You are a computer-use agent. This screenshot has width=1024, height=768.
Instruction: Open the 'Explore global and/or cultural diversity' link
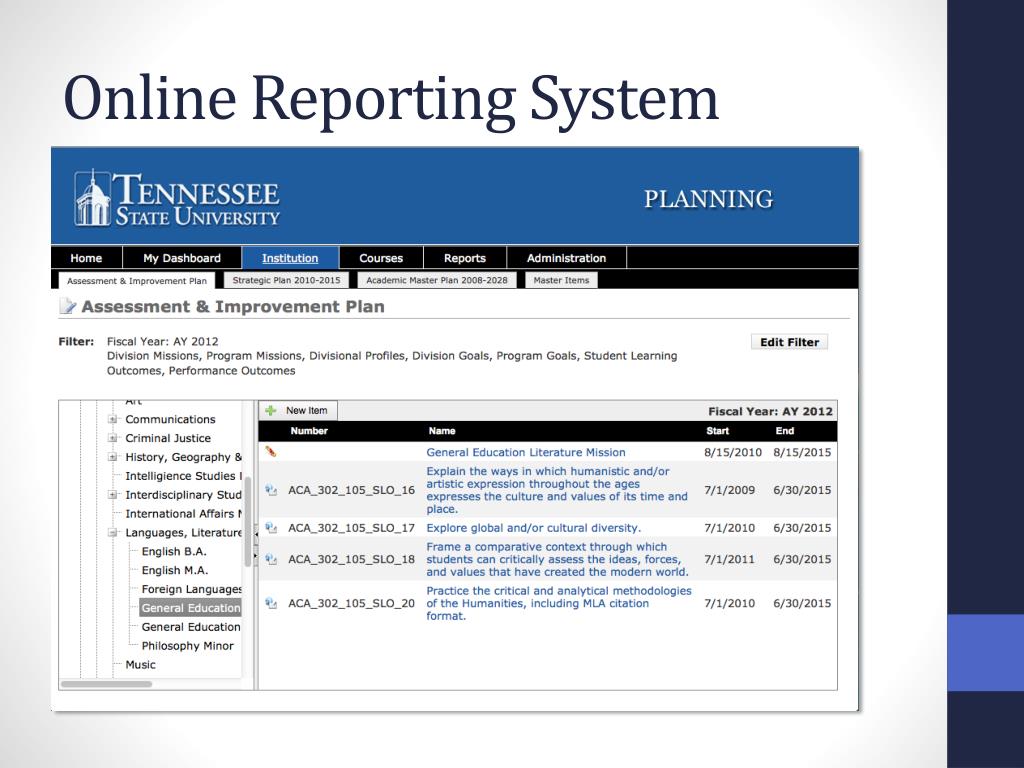pos(534,528)
